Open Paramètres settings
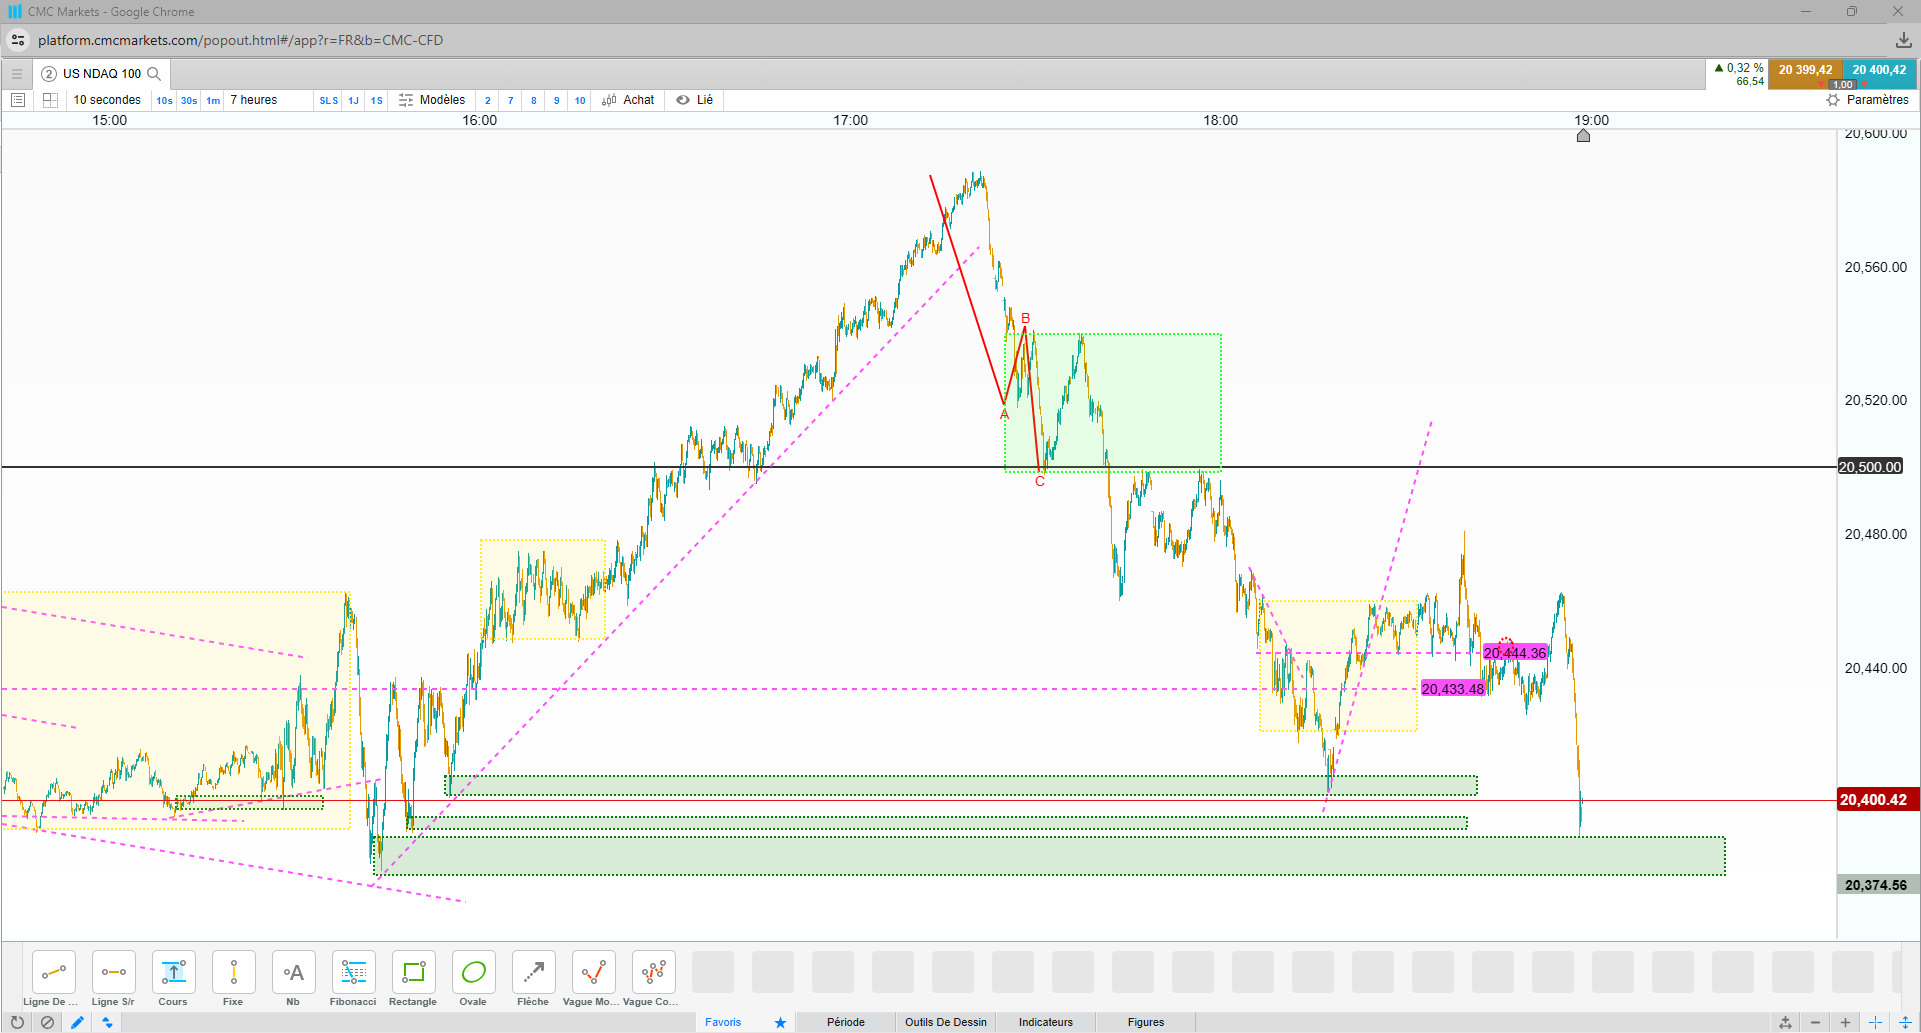 coord(1867,100)
